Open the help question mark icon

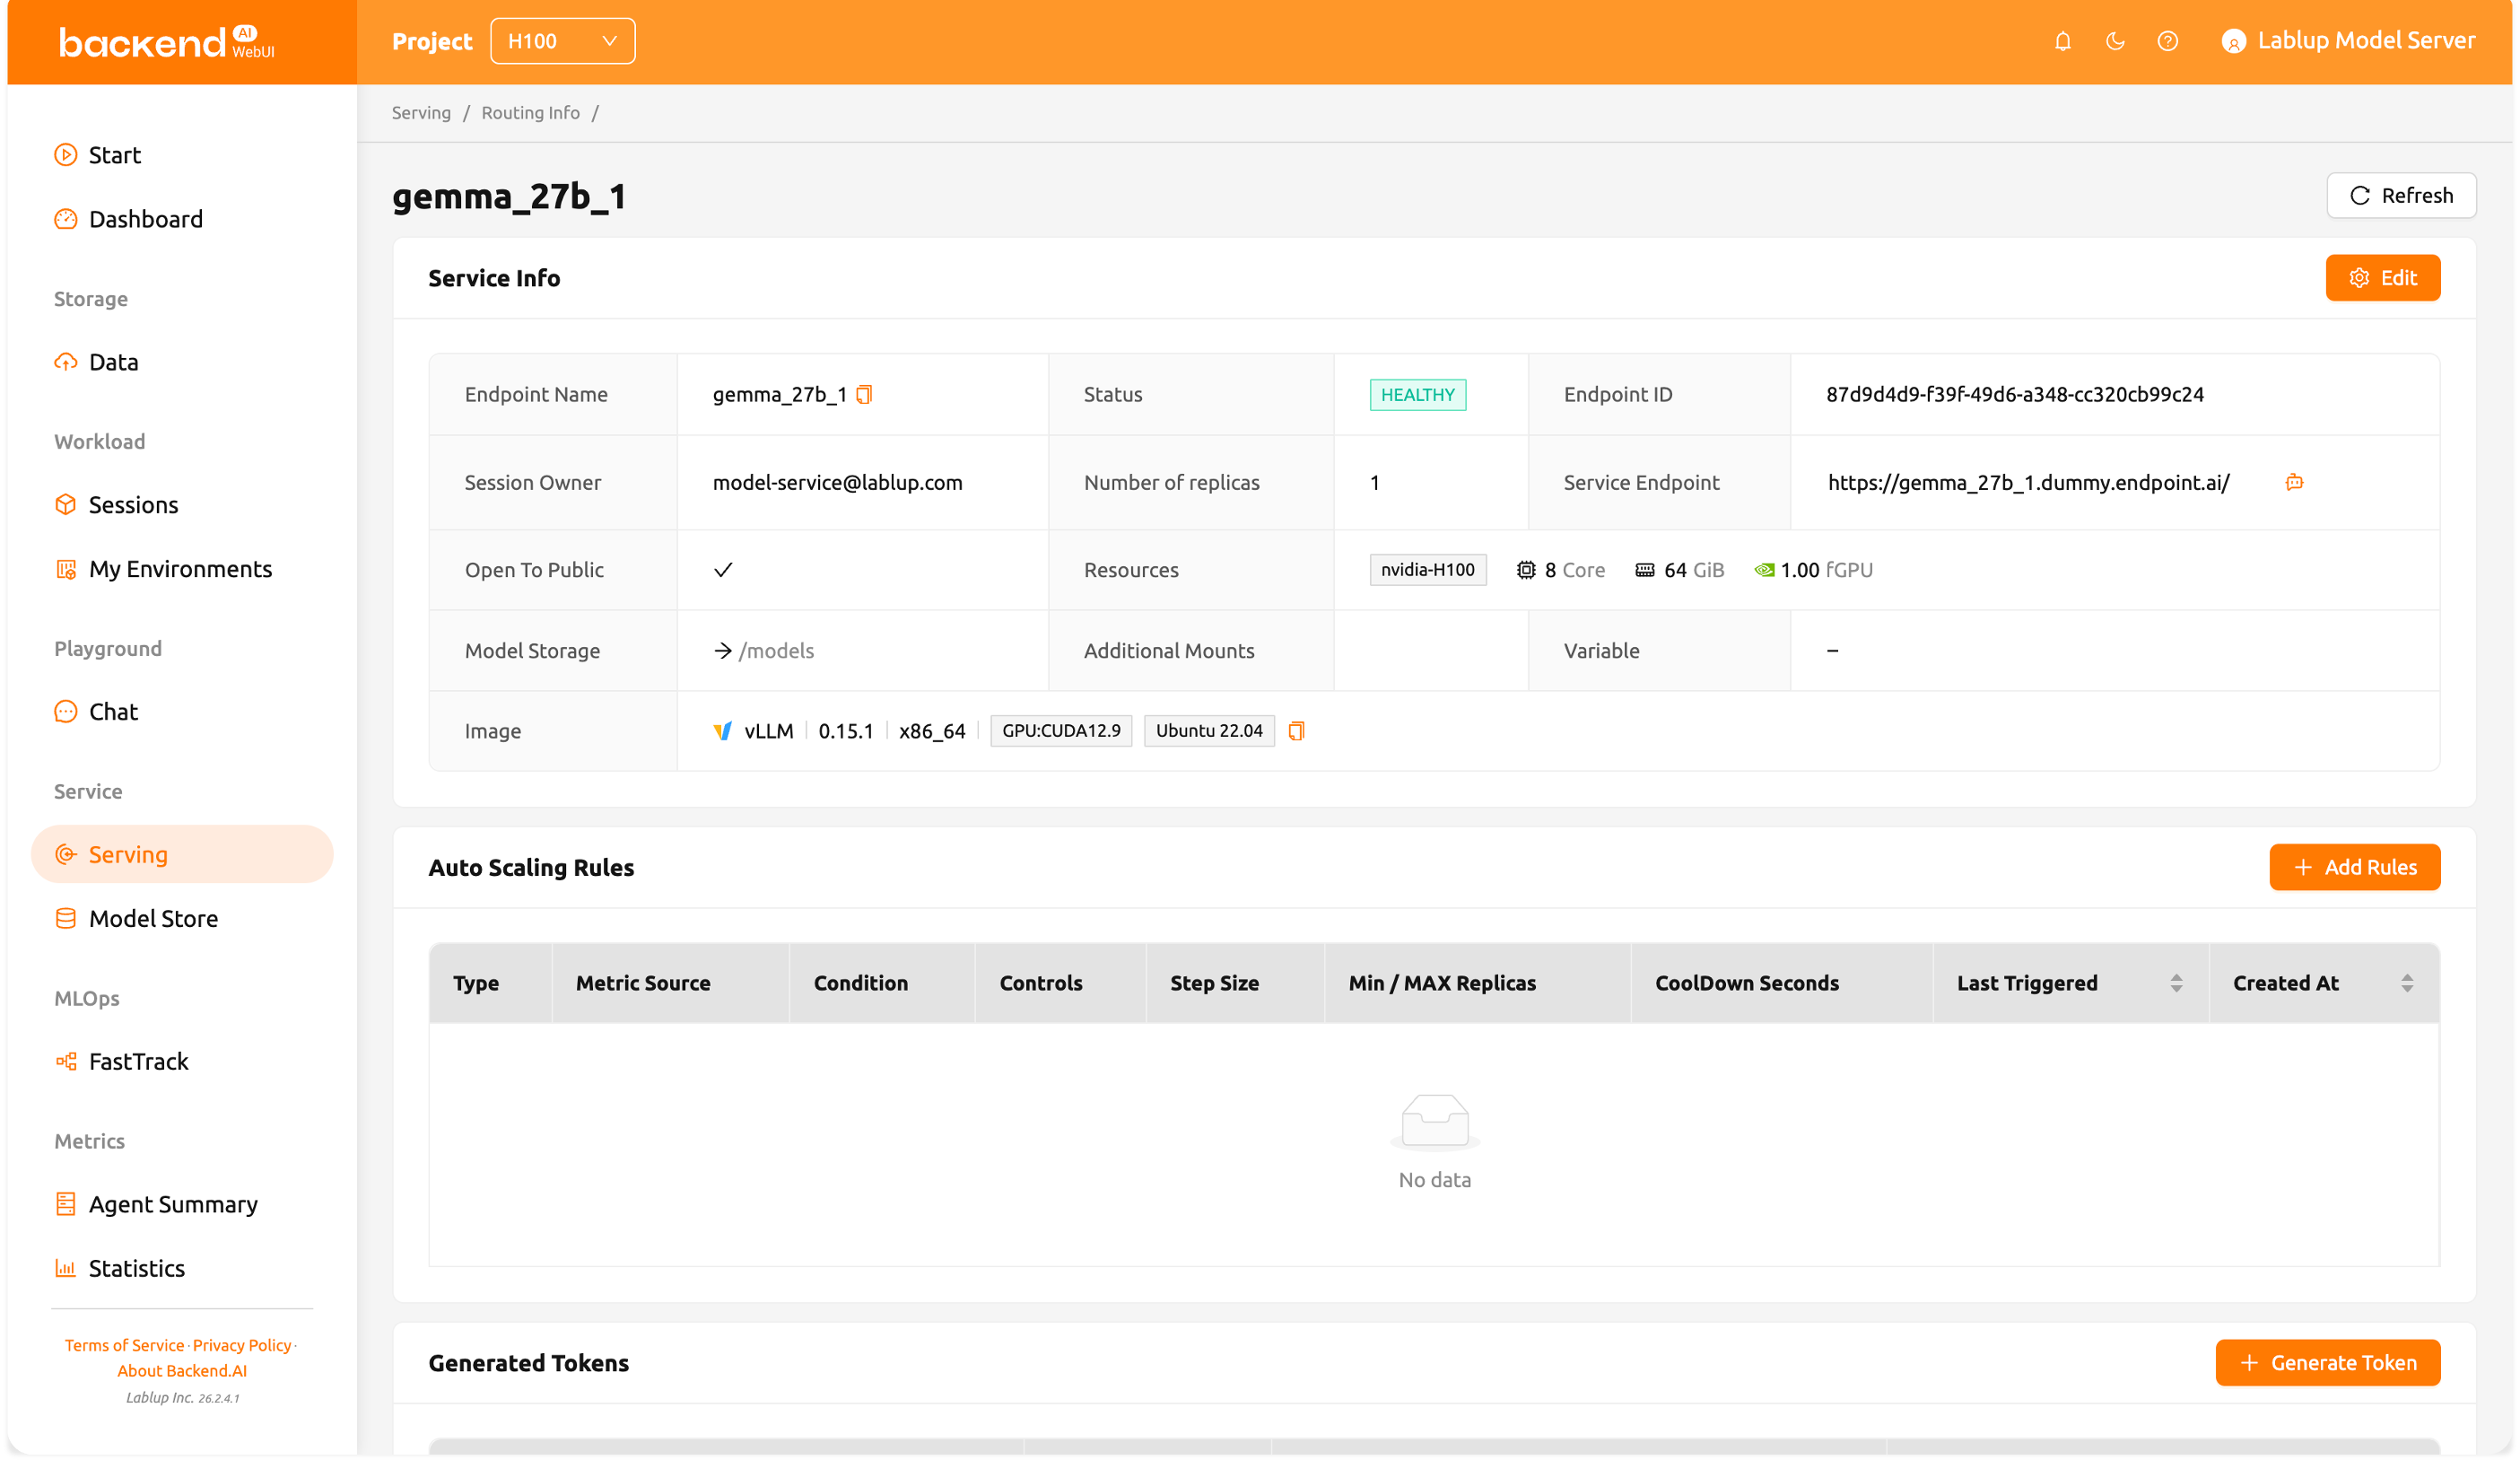tap(2167, 41)
